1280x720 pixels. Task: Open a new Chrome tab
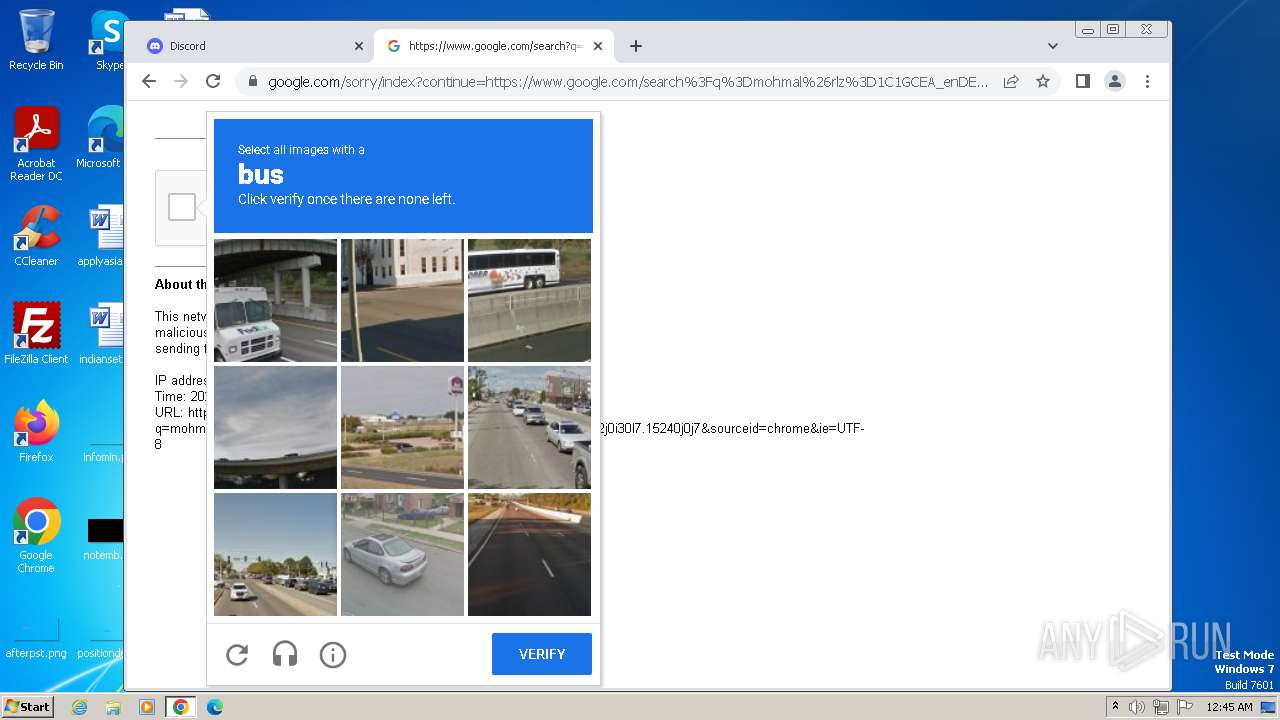[x=635, y=46]
